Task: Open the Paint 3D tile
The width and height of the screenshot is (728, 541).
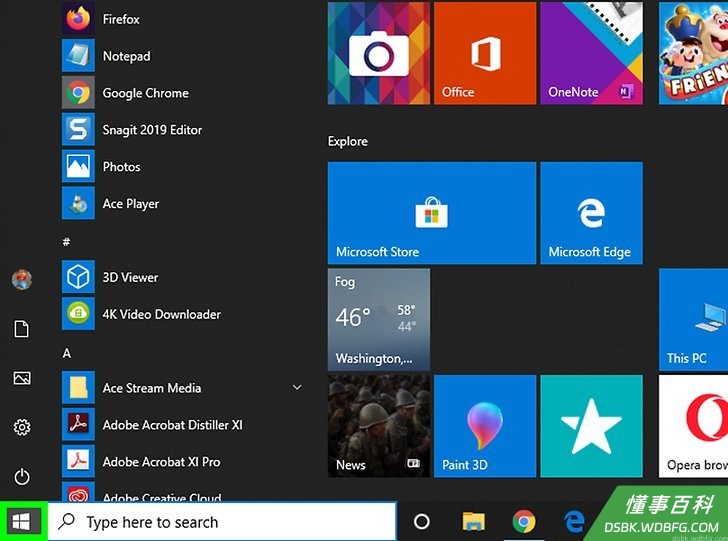Action: pos(485,426)
